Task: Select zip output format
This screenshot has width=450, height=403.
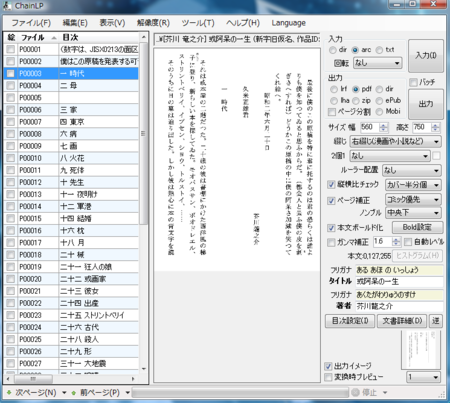Action: pos(356,101)
